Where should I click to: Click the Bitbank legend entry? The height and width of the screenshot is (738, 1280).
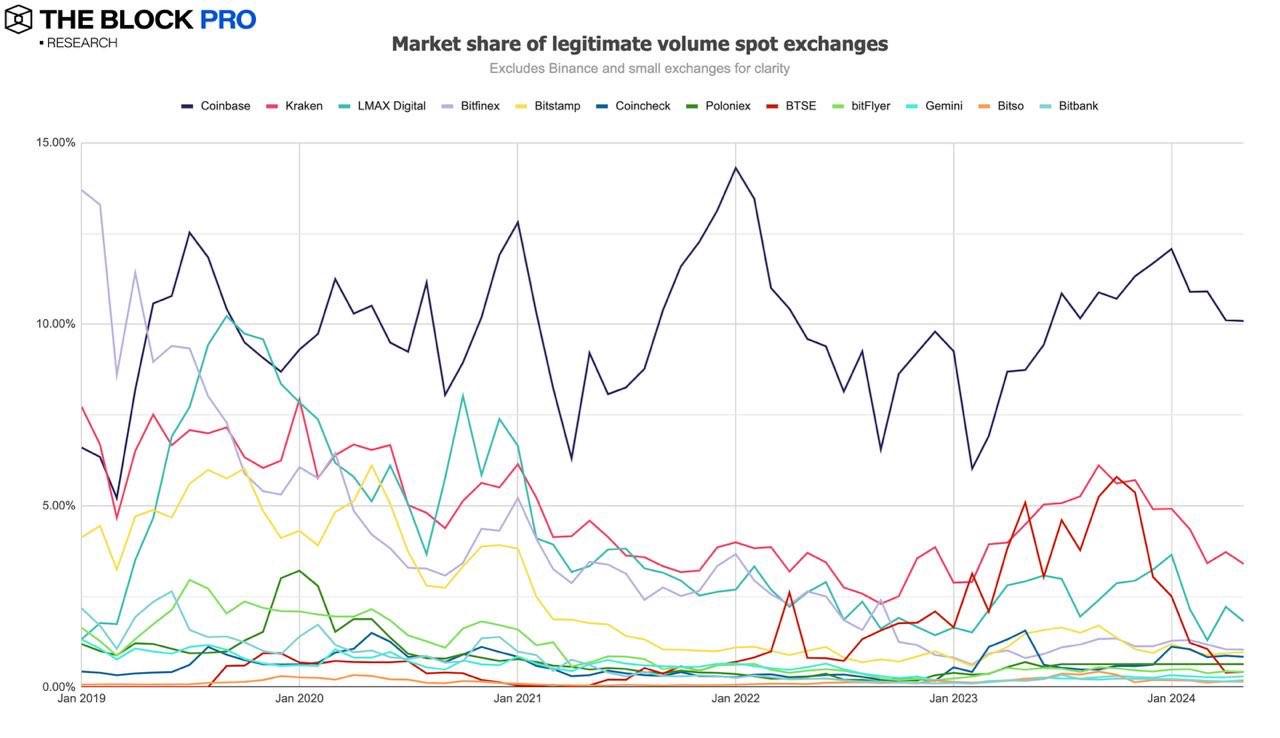point(1077,106)
